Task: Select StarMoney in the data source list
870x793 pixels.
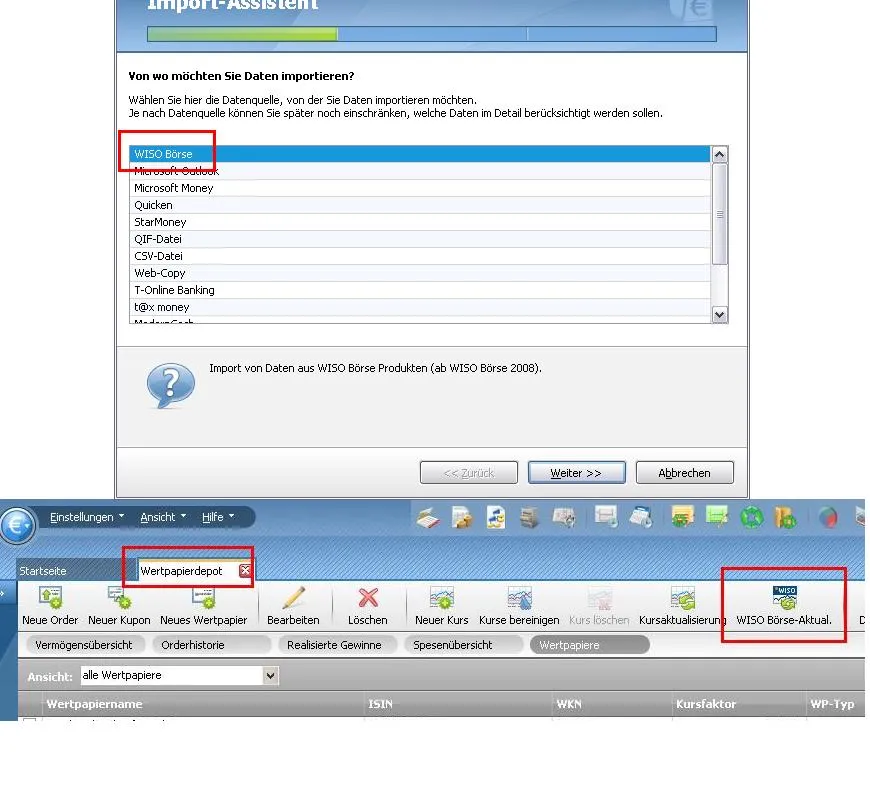Action: pos(160,222)
